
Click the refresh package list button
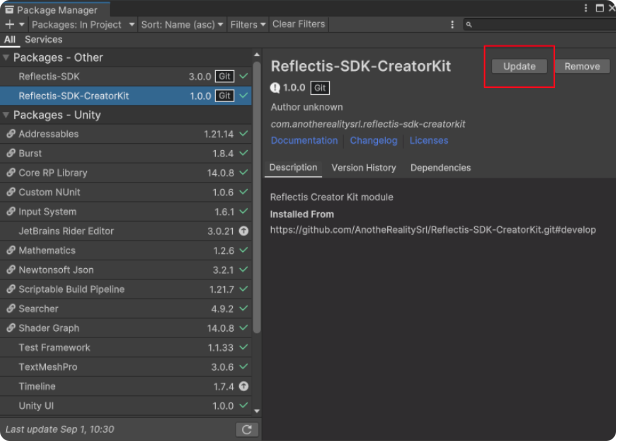click(x=247, y=429)
